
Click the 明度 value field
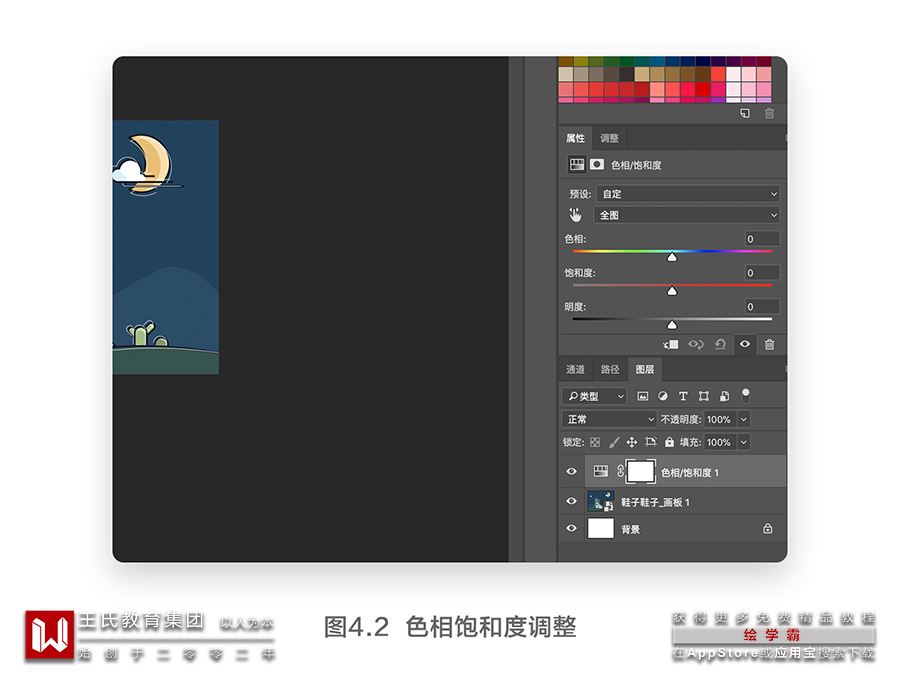point(762,307)
